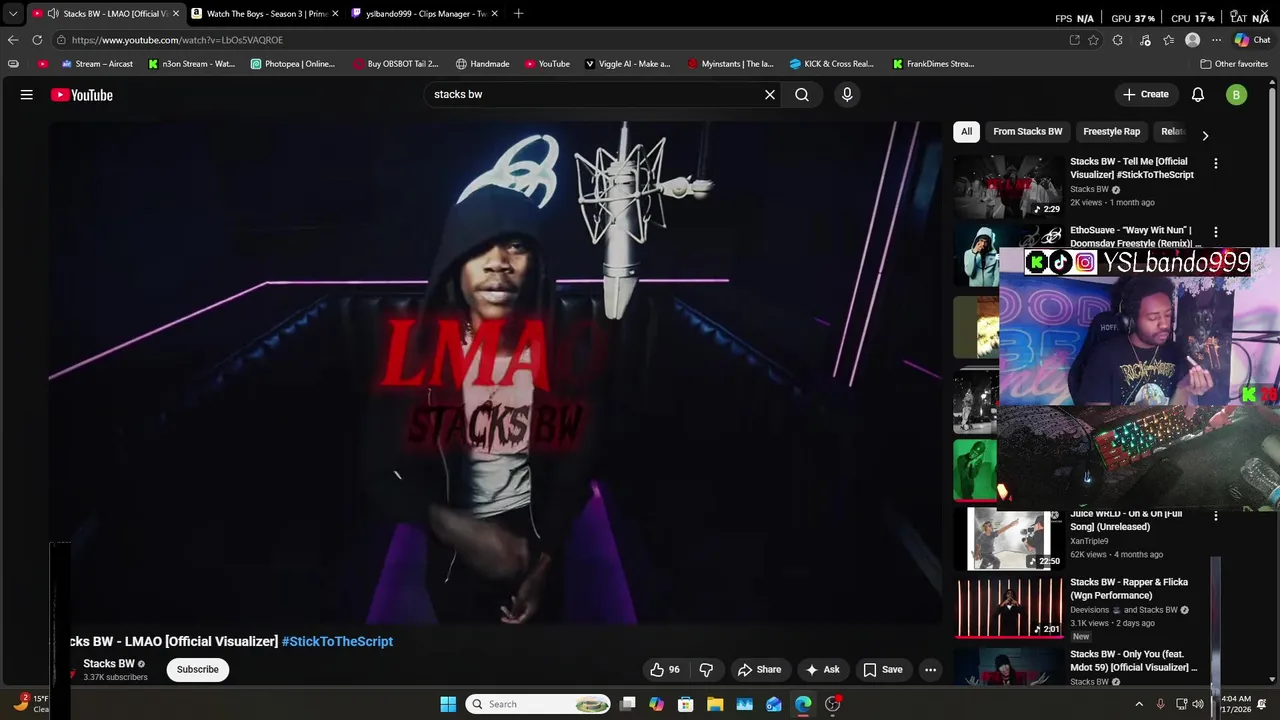Open Viggle AI bookmark
The width and height of the screenshot is (1280, 720).
point(628,64)
